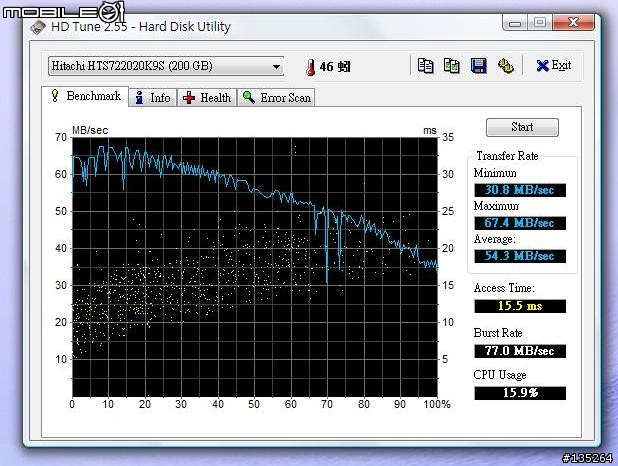Click the 100% axis label
The height and width of the screenshot is (466, 618).
[x=437, y=404]
